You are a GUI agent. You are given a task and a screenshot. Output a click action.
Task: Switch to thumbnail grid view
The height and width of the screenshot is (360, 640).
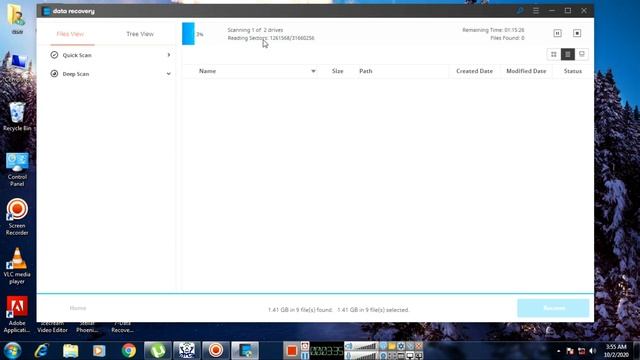coord(553,54)
